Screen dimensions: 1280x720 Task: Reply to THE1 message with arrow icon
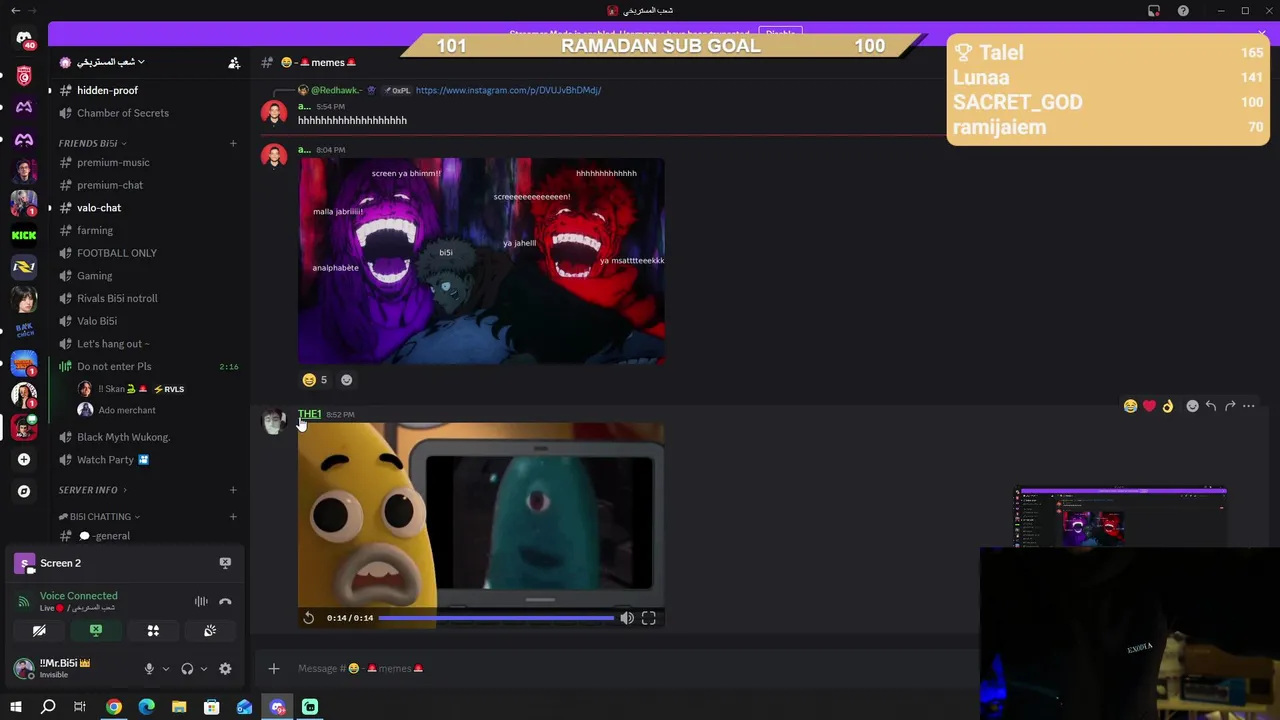point(1211,406)
